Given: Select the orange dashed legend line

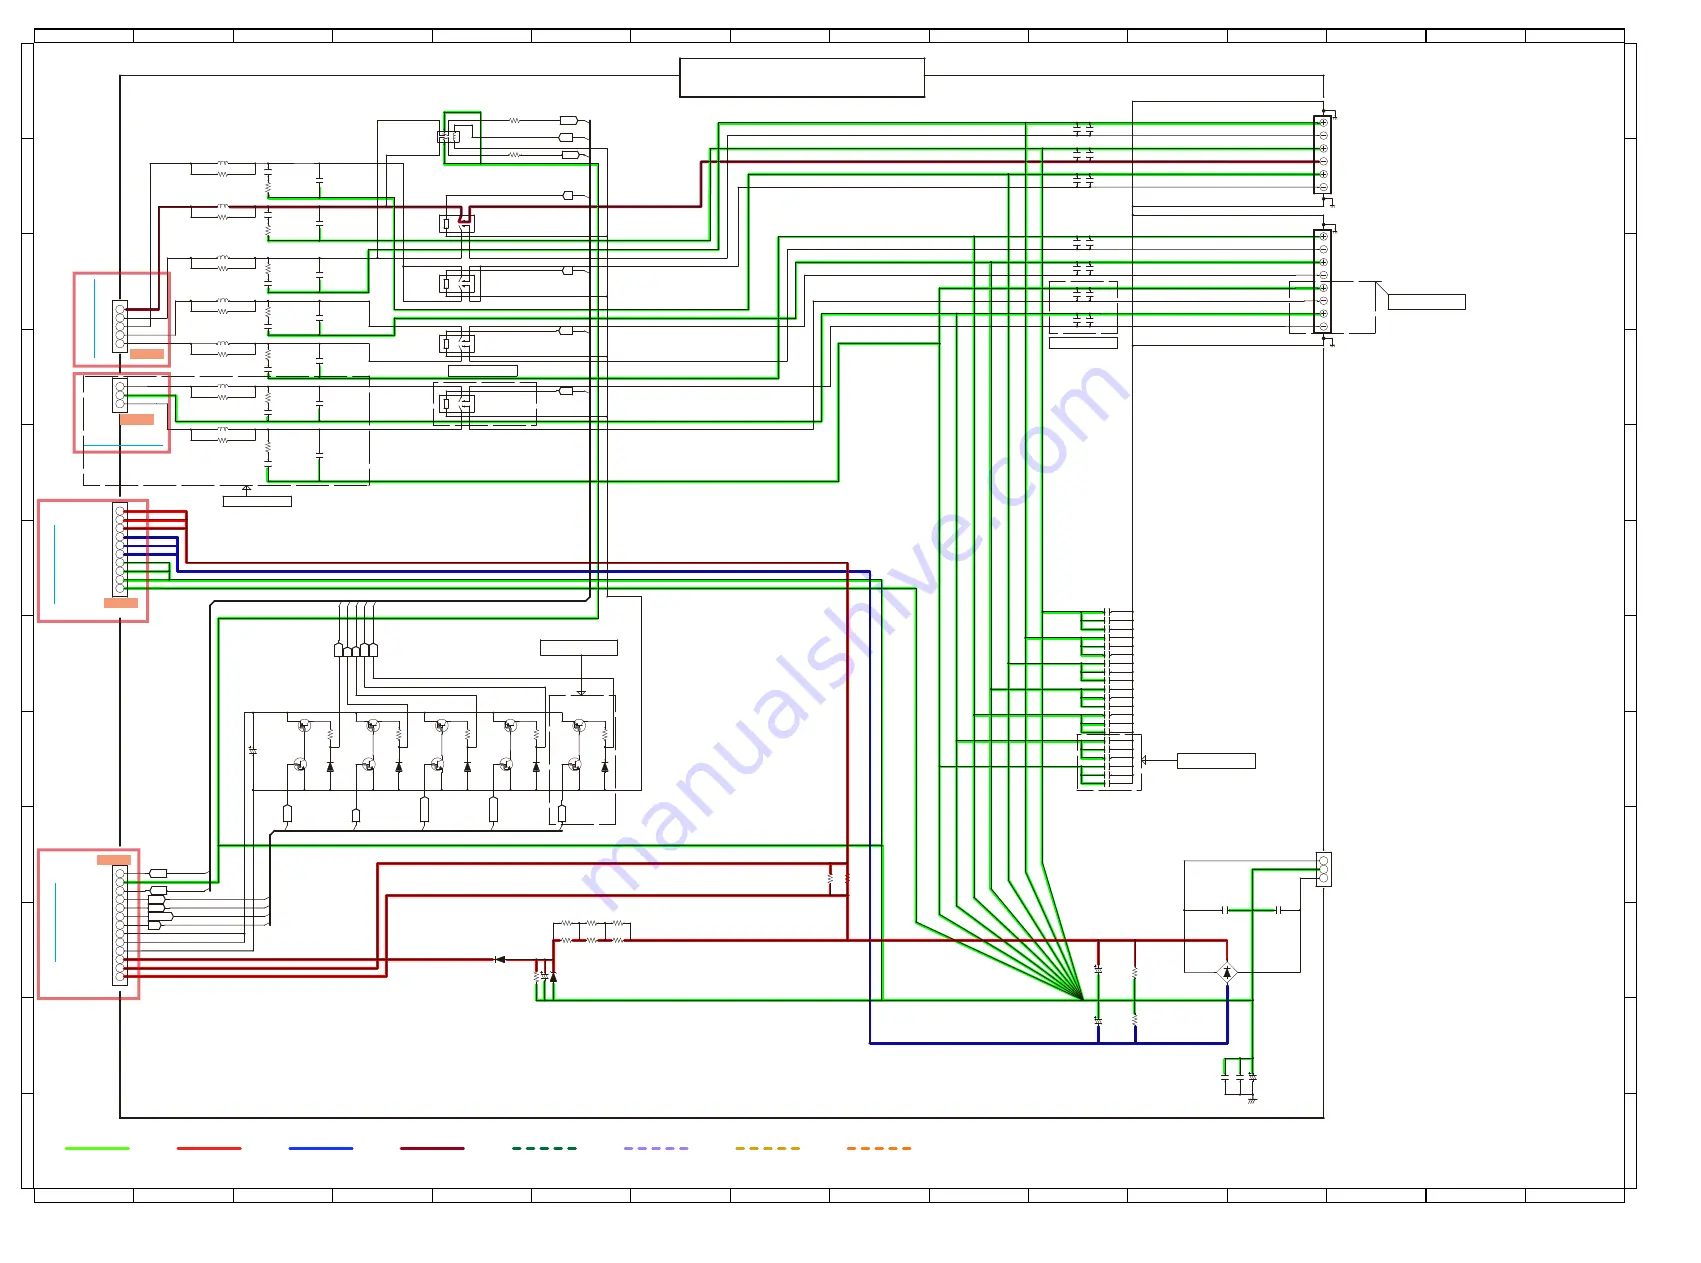Looking at the screenshot, I should tap(879, 1148).
